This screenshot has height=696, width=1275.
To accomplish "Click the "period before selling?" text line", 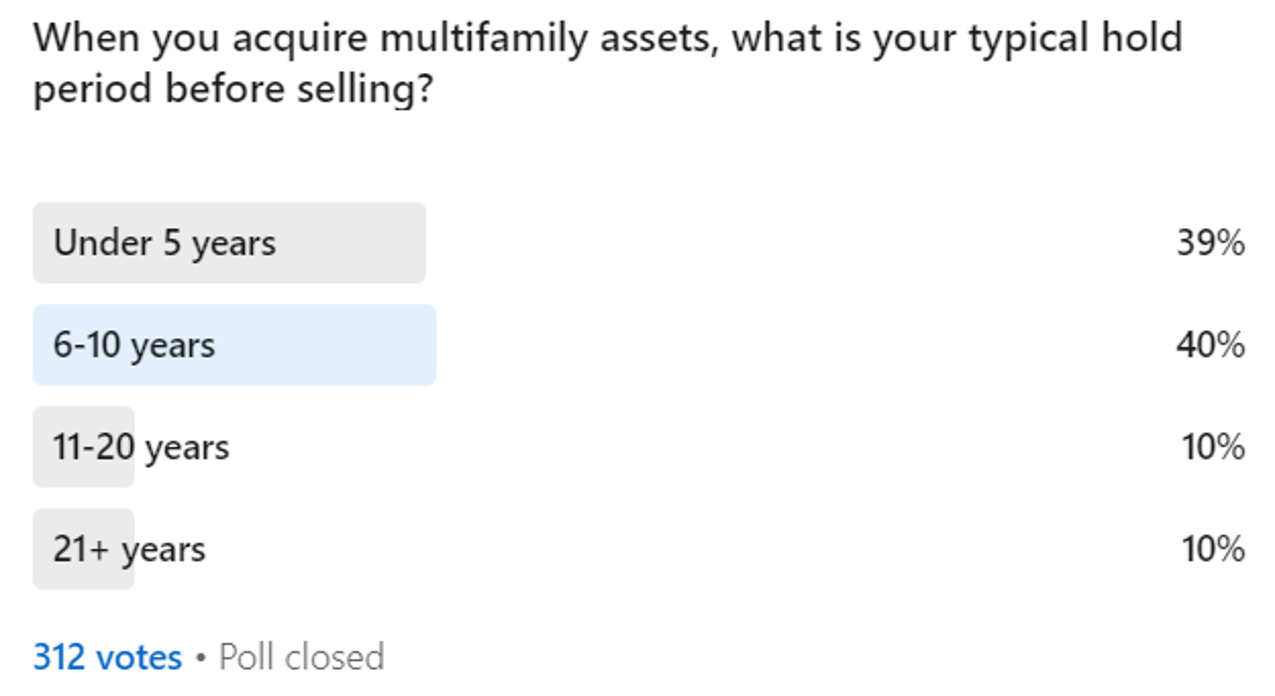I will coord(233,89).
